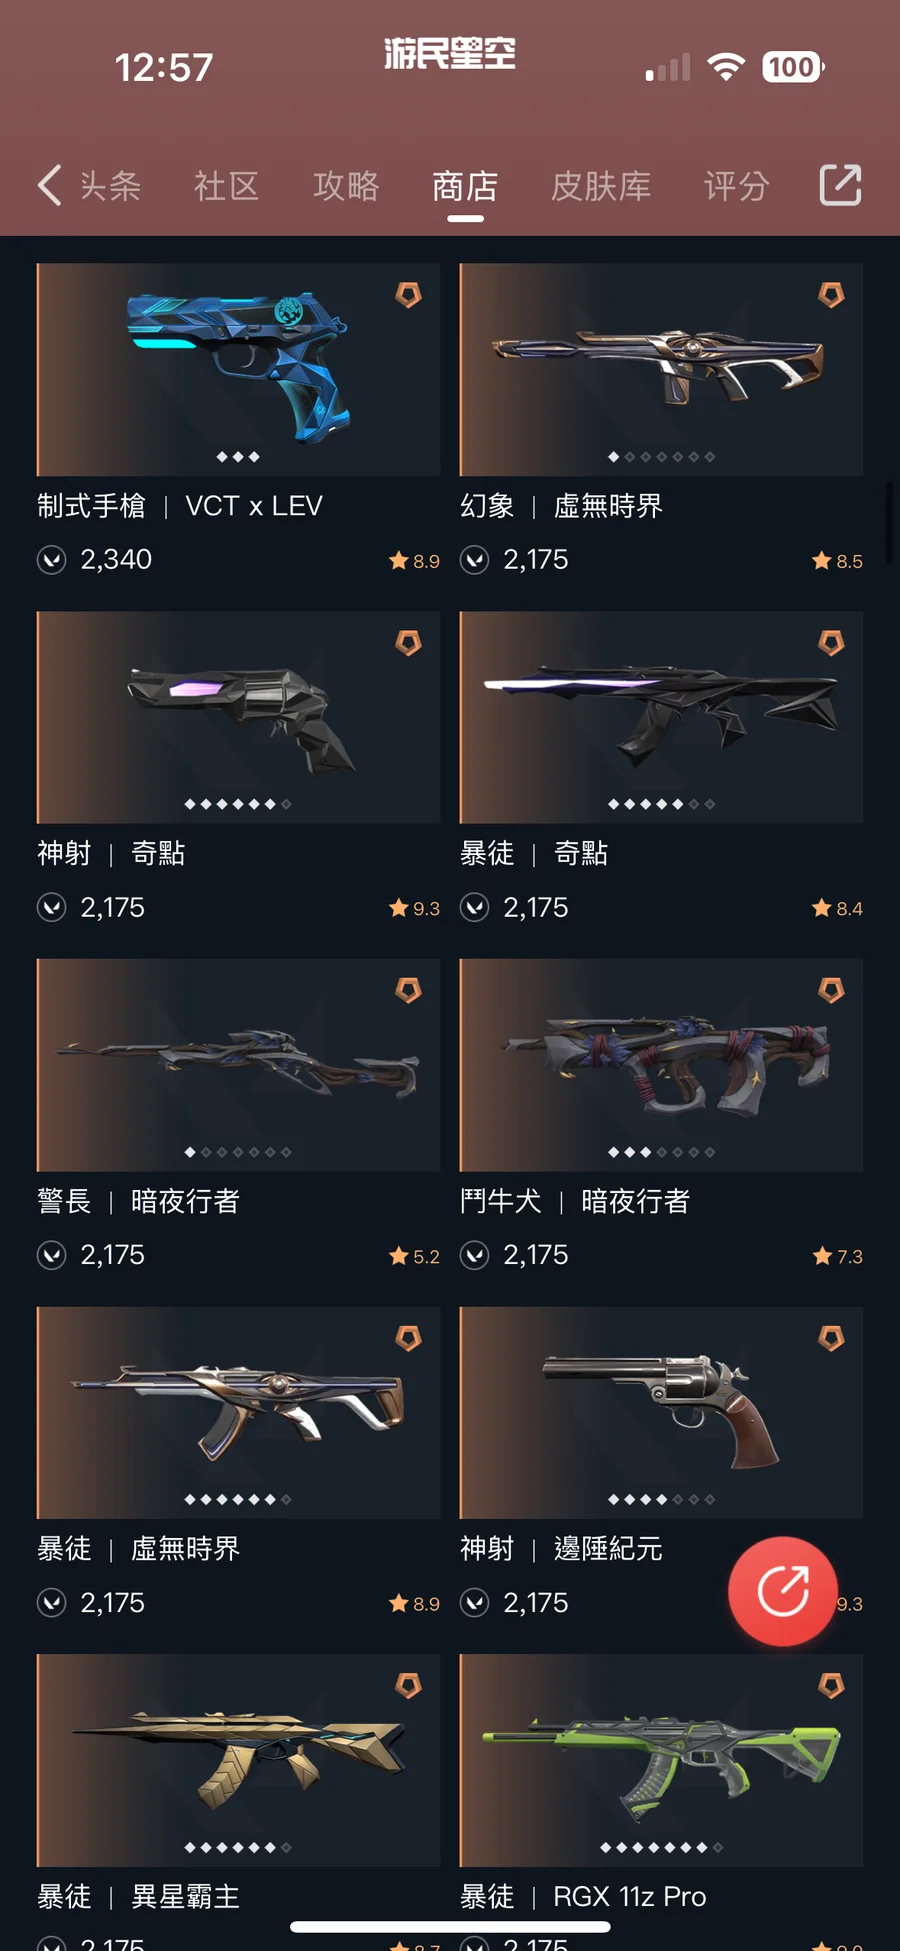
Task: Tap the star rating 5.2 for 警長 暗夜行者
Action: [x=414, y=1256]
